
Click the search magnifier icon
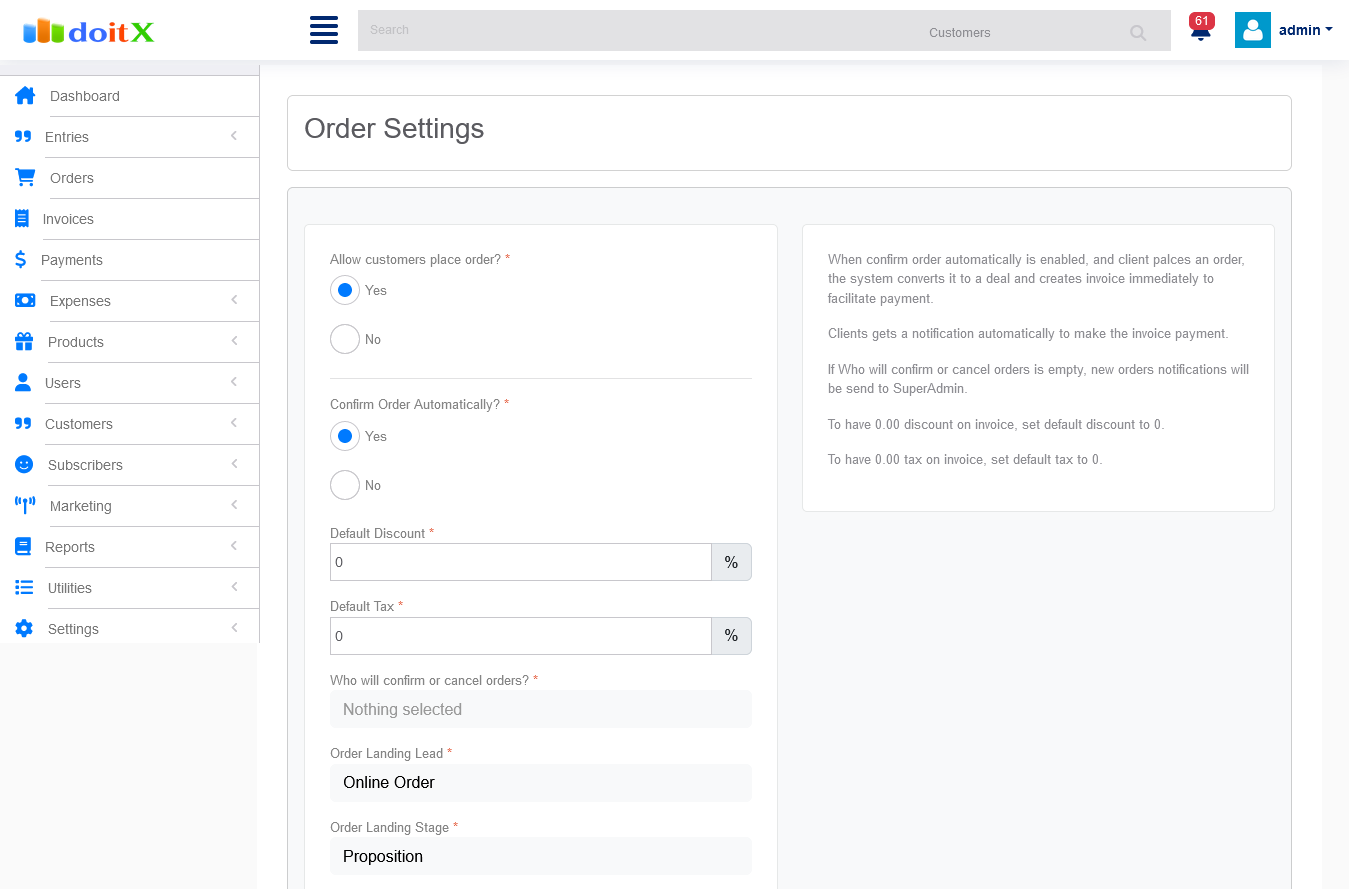click(x=1138, y=32)
